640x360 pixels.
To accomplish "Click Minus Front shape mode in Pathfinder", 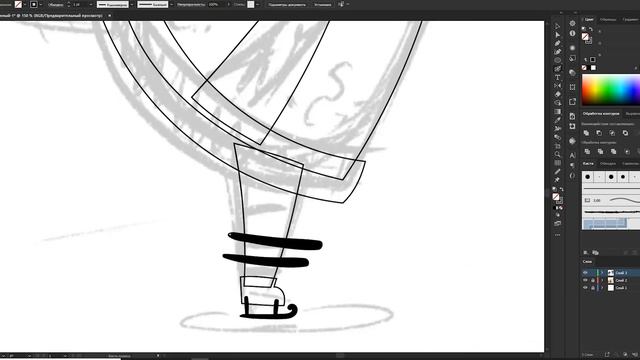I will click(599, 133).
